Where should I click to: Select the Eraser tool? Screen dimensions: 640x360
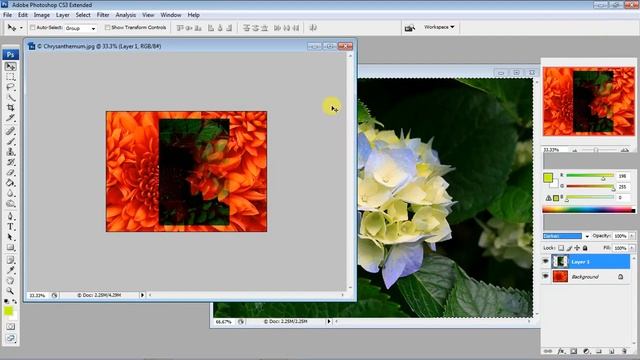(11, 172)
